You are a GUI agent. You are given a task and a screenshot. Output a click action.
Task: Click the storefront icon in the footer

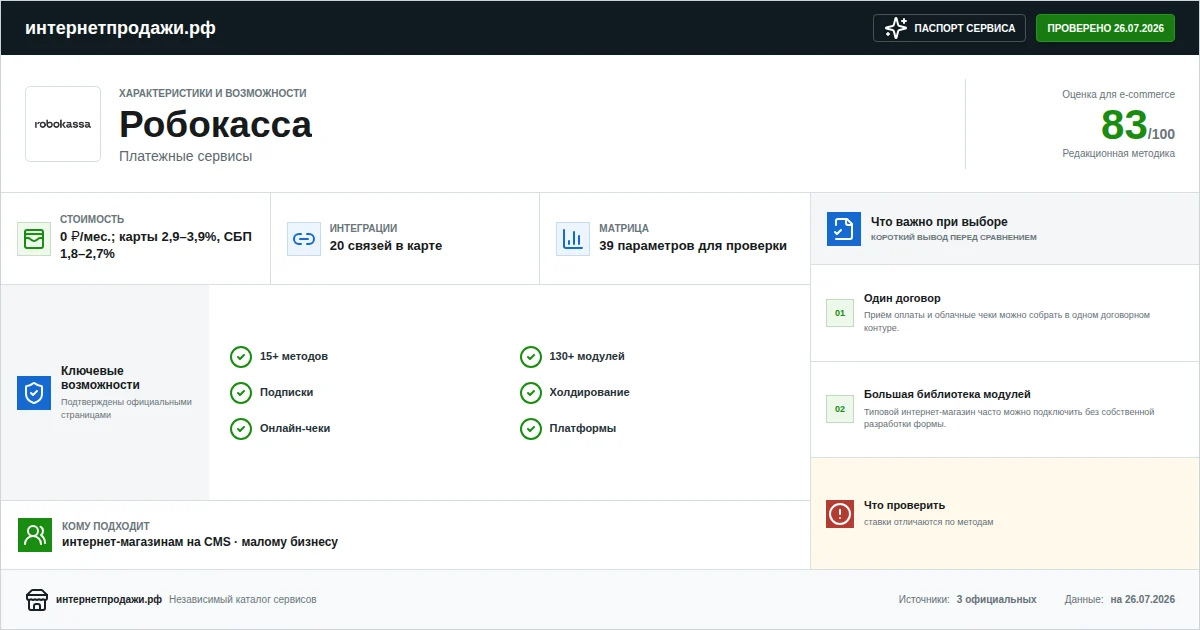[x=37, y=599]
